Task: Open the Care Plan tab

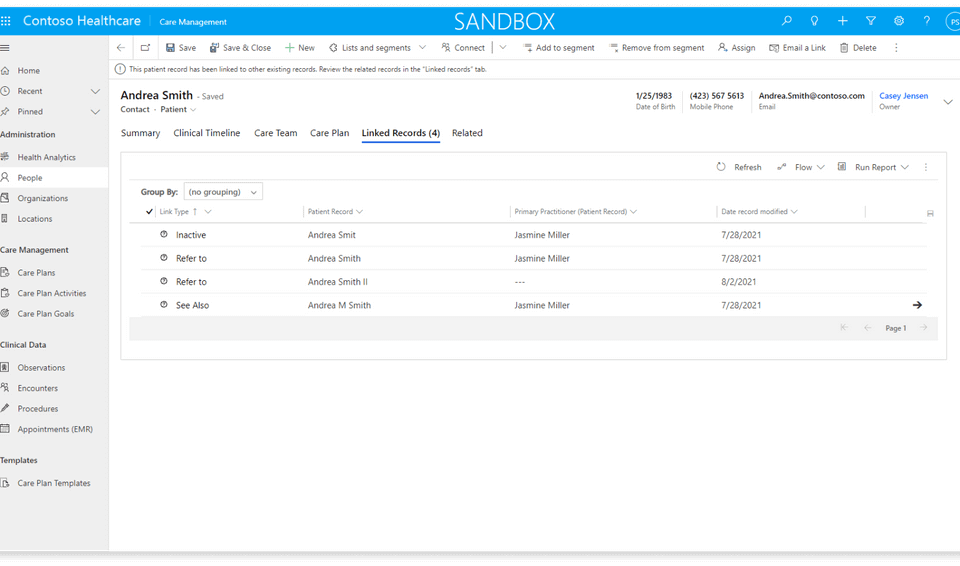Action: 329,133
